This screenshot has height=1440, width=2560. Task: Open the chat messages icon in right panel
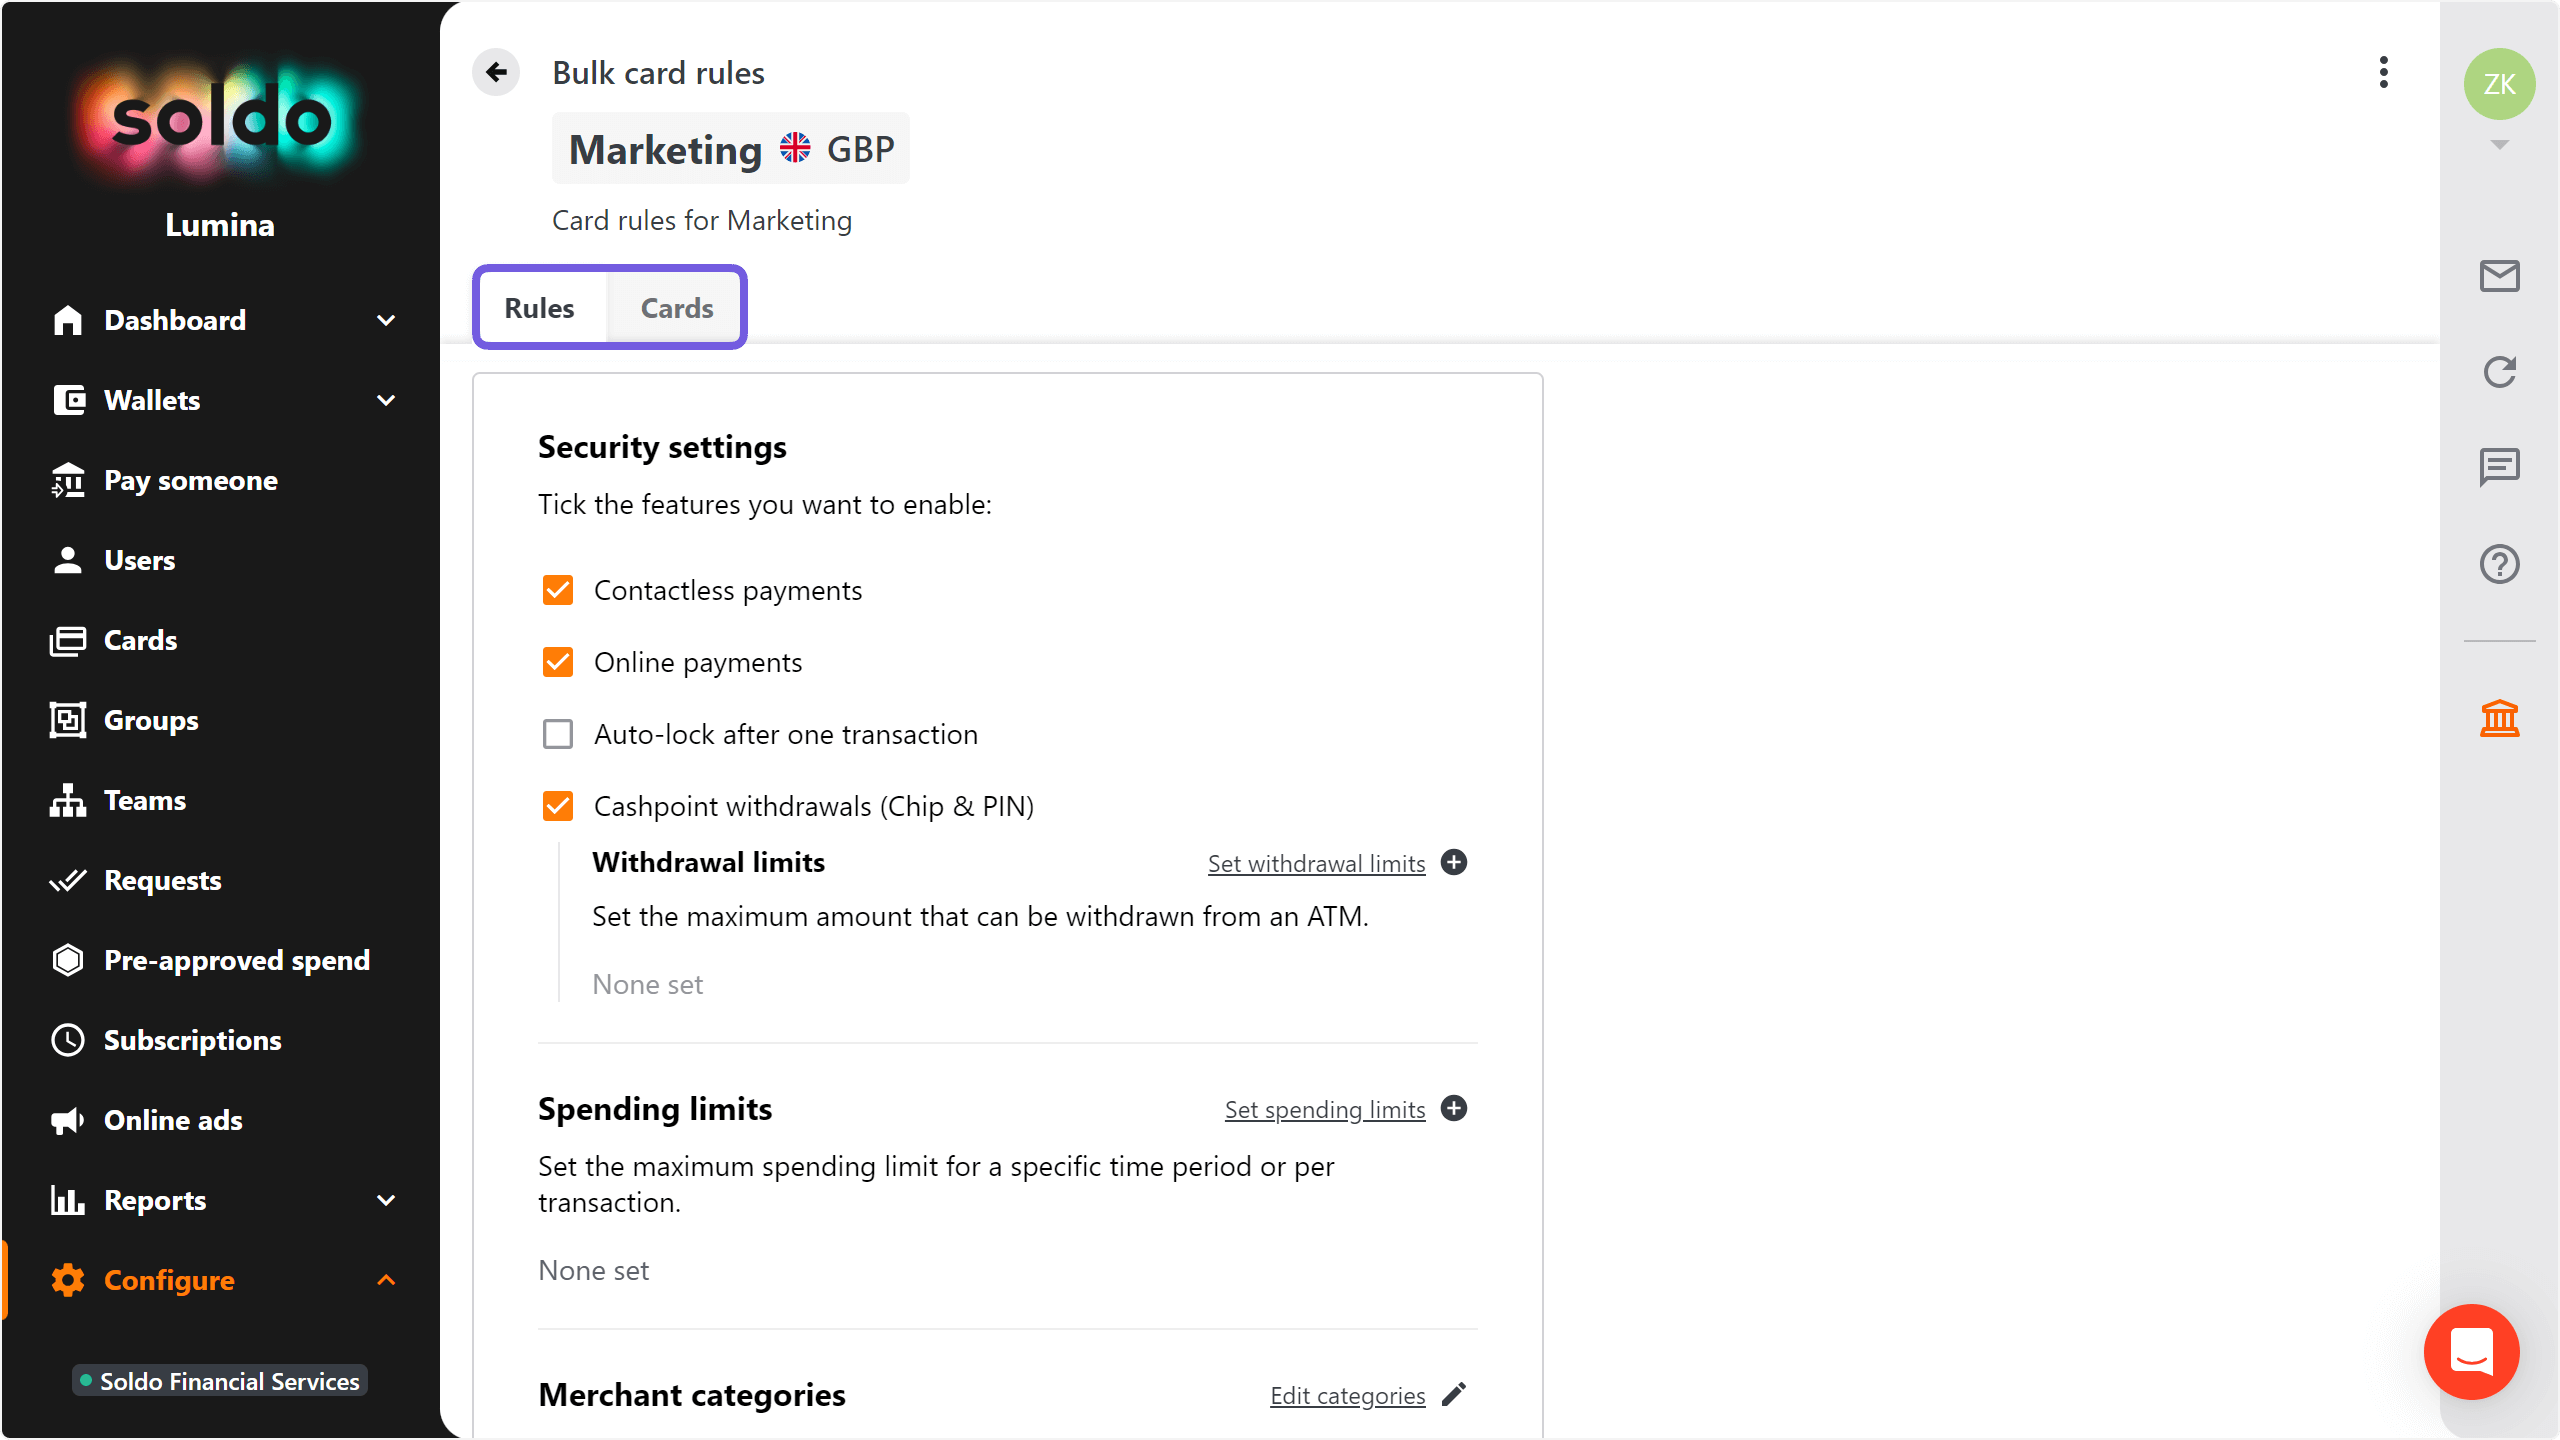(2499, 467)
